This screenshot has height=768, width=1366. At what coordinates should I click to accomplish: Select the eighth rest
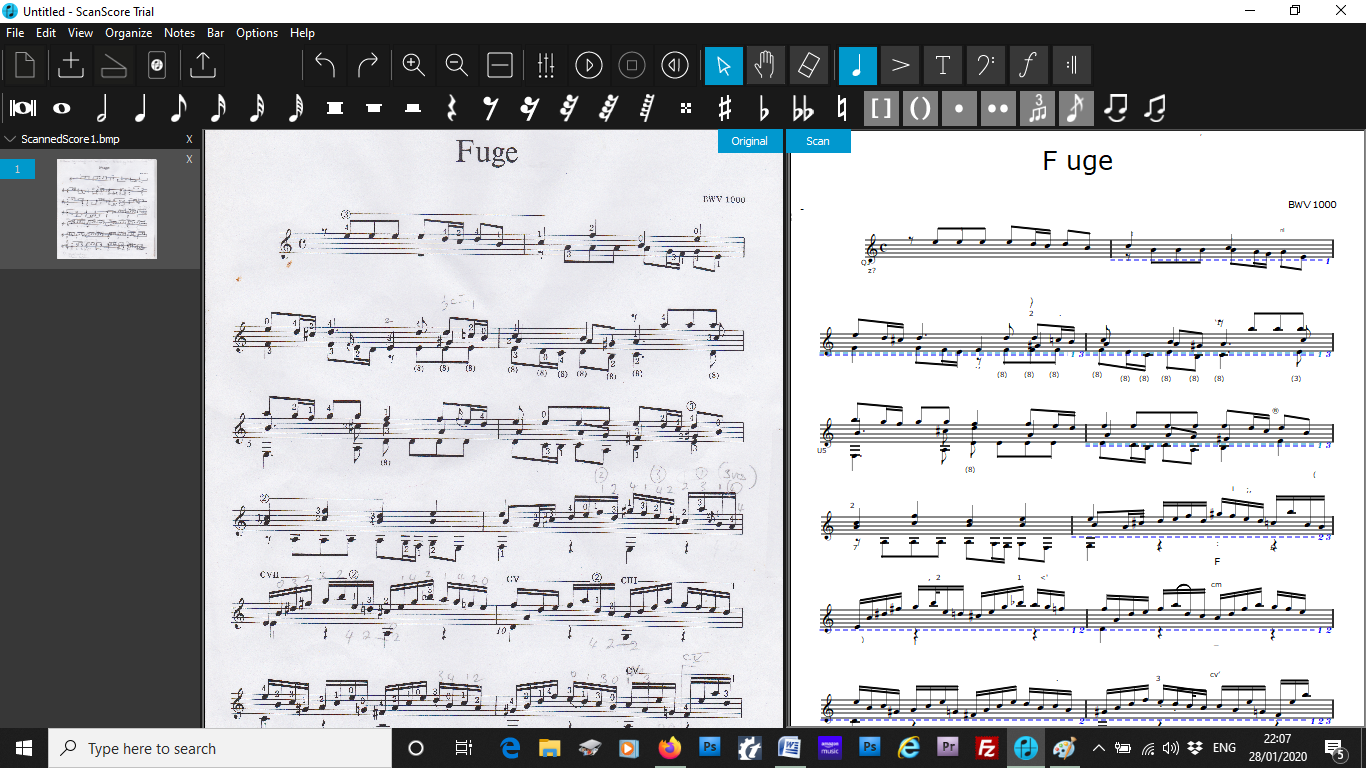[490, 108]
